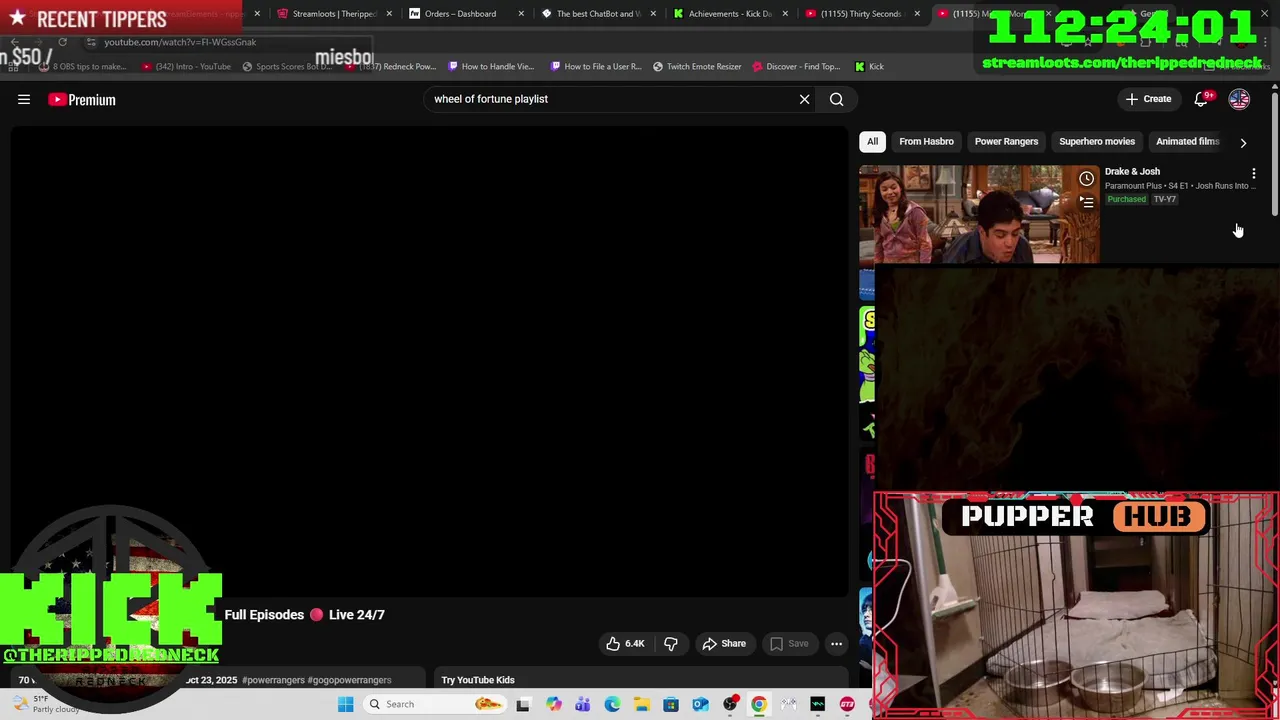Viewport: 1280px width, 720px height.
Task: Open Twitch Emote Resizer bookmark
Action: coord(697,67)
